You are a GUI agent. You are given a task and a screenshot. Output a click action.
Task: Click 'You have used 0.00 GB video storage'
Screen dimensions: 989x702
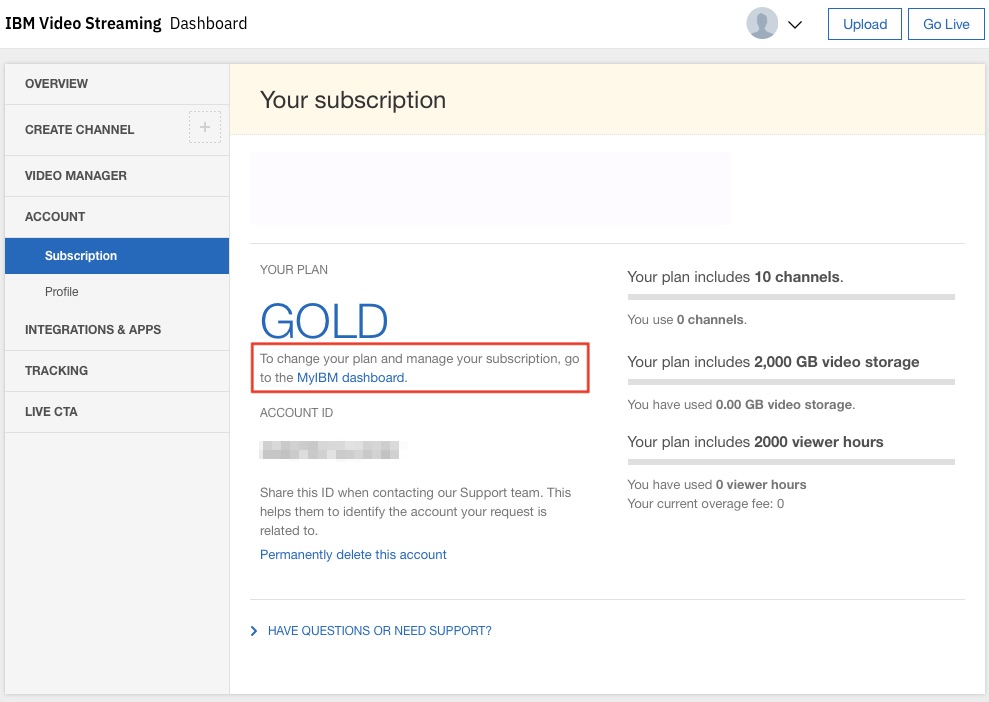(741, 404)
